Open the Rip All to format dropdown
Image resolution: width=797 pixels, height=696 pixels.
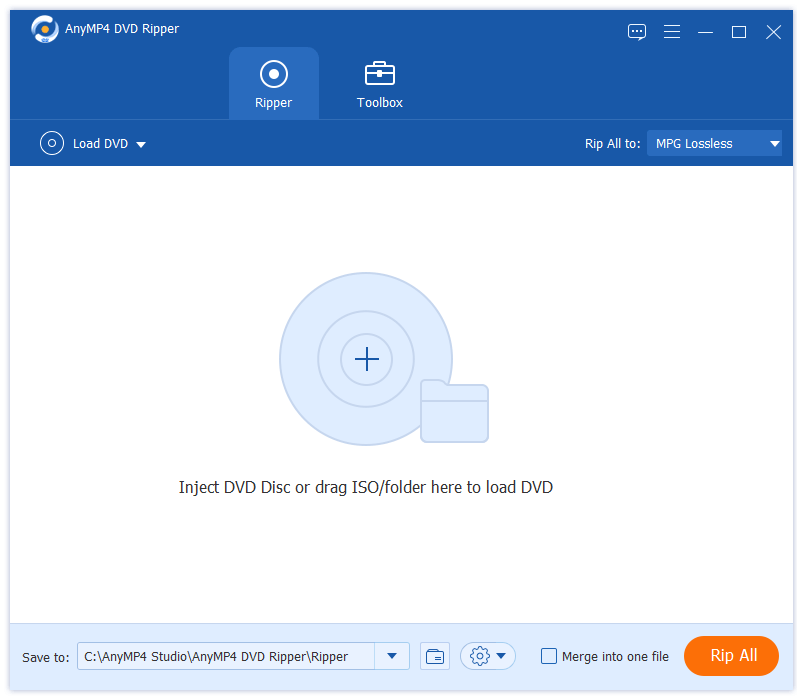pos(714,143)
